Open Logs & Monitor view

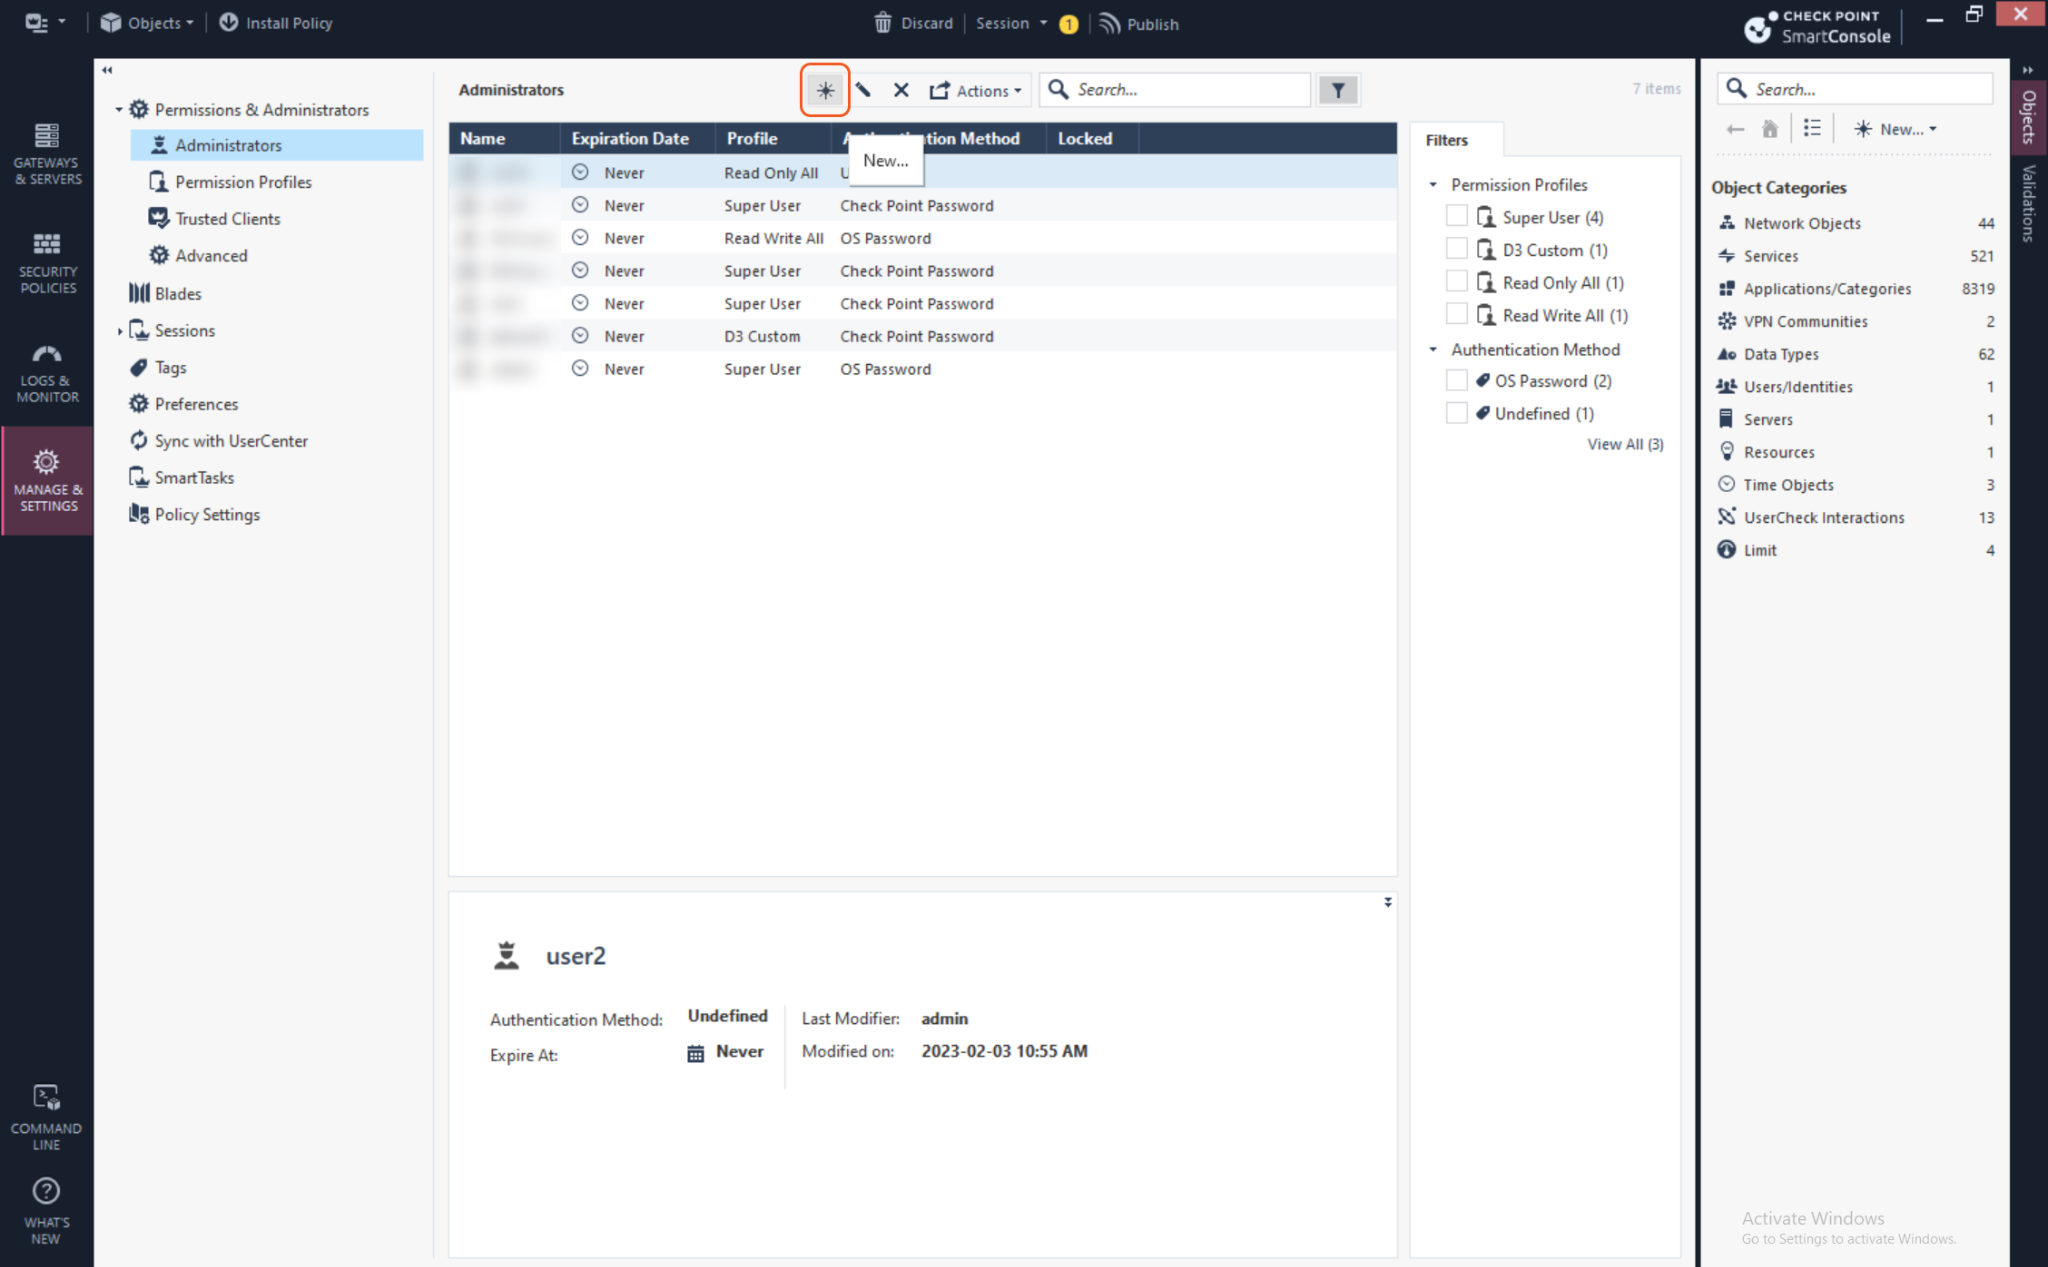point(46,373)
